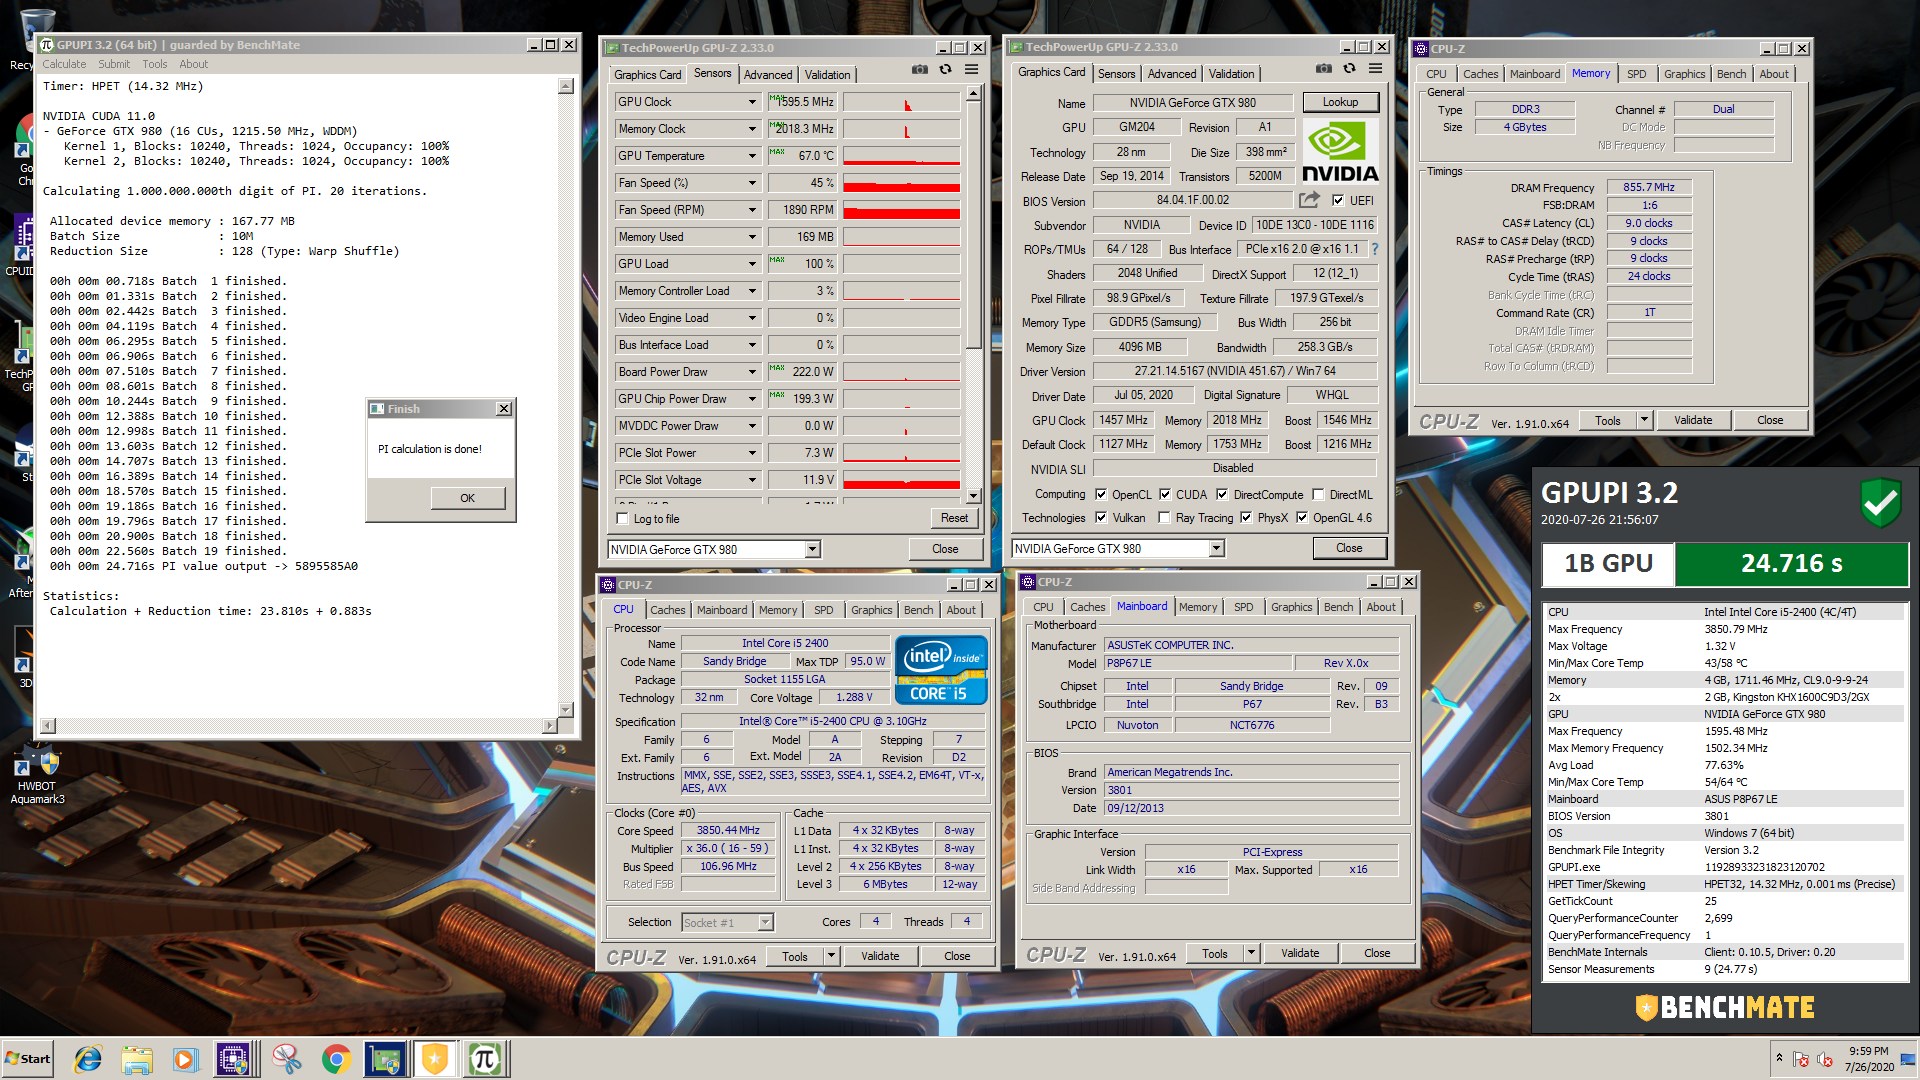Screen dimensions: 1920x1080
Task: Click GPUPI log vertical scrollbar up arrow
Action: [566, 86]
